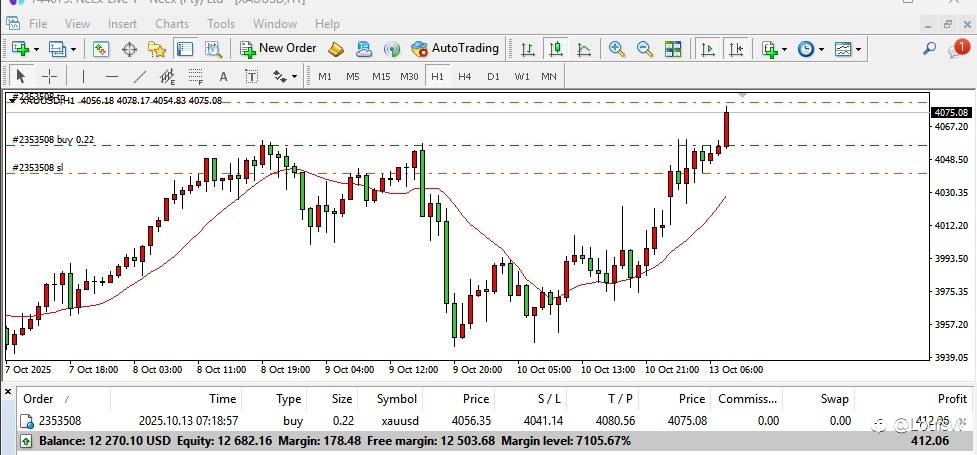This screenshot has width=977, height=455.
Task: Toggle the Navigator star folder icon
Action: [x=156, y=49]
